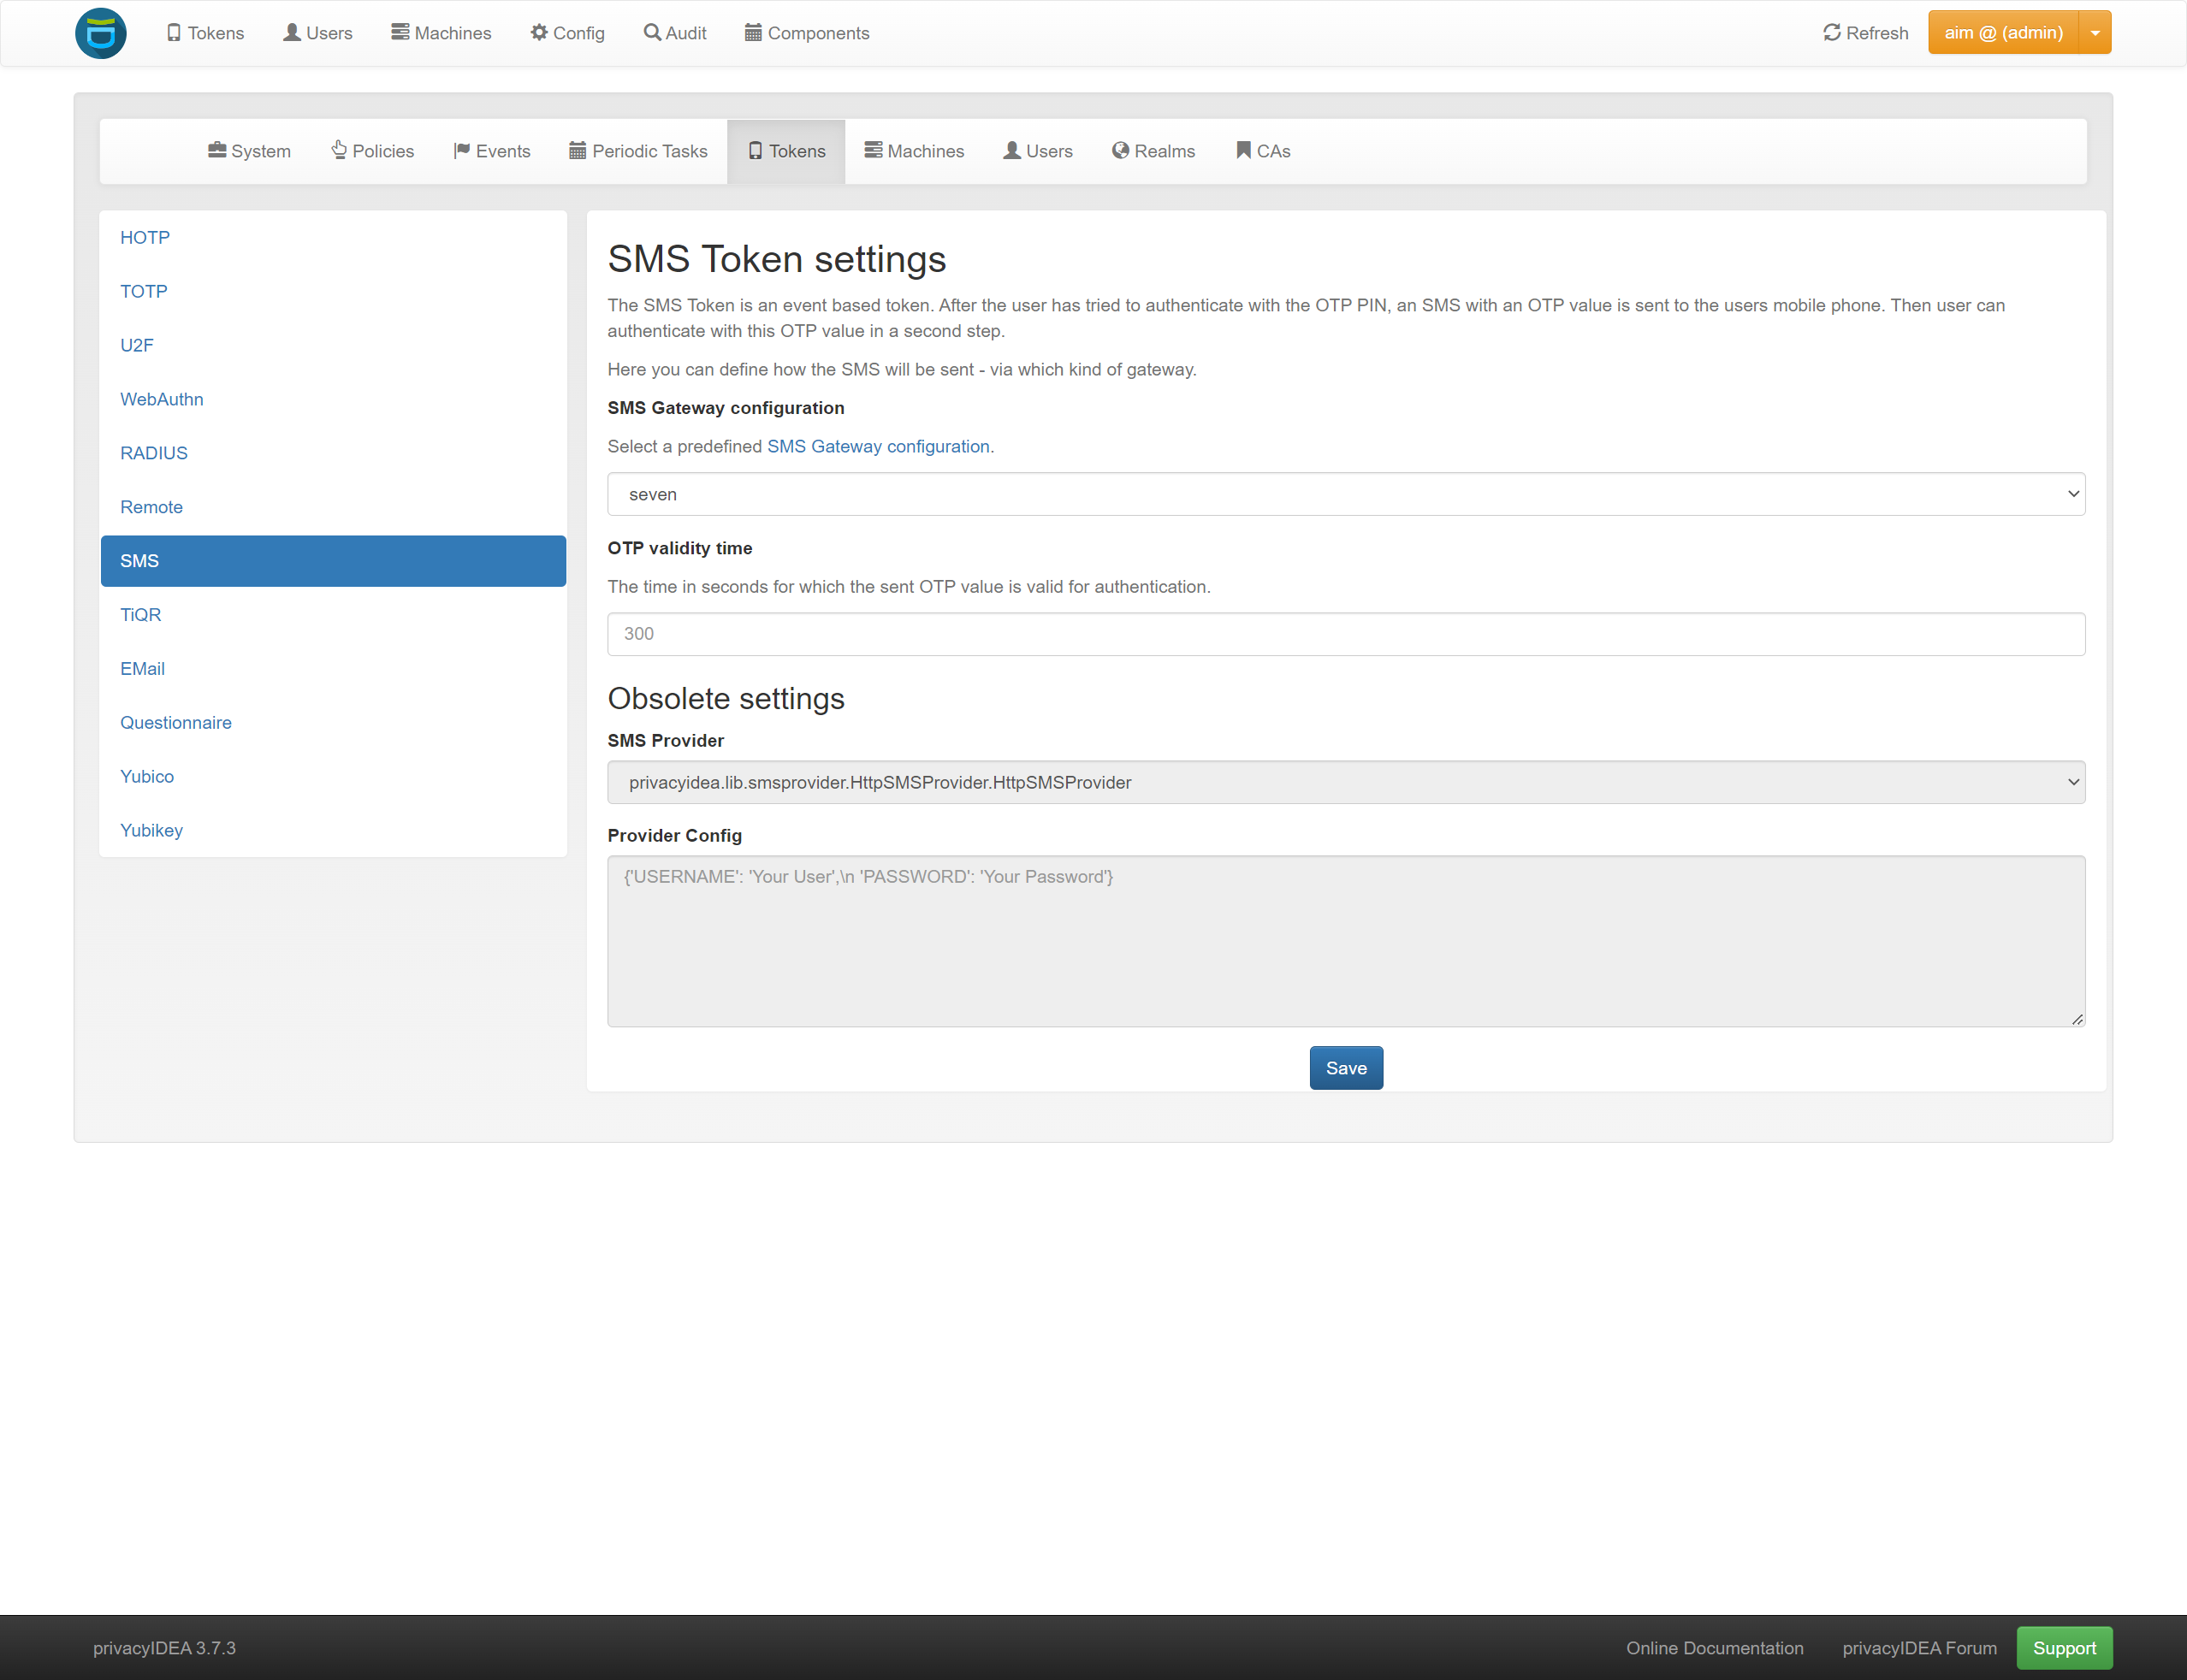Open the SMS Provider dropdown
Image resolution: width=2187 pixels, height=1680 pixels.
(1345, 782)
